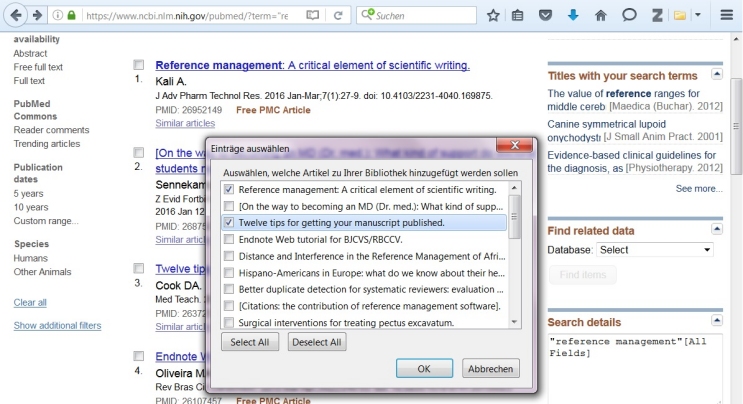743x404 pixels.
Task: Open the downloads arrow icon
Action: pyautogui.click(x=573, y=15)
